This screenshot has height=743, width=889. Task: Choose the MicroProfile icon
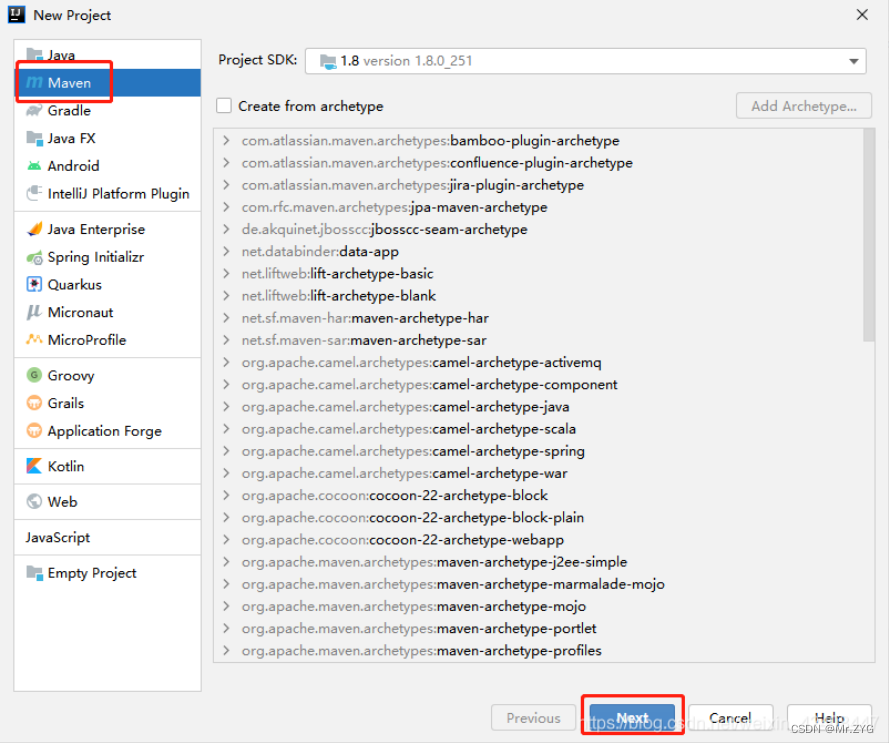pos(35,340)
